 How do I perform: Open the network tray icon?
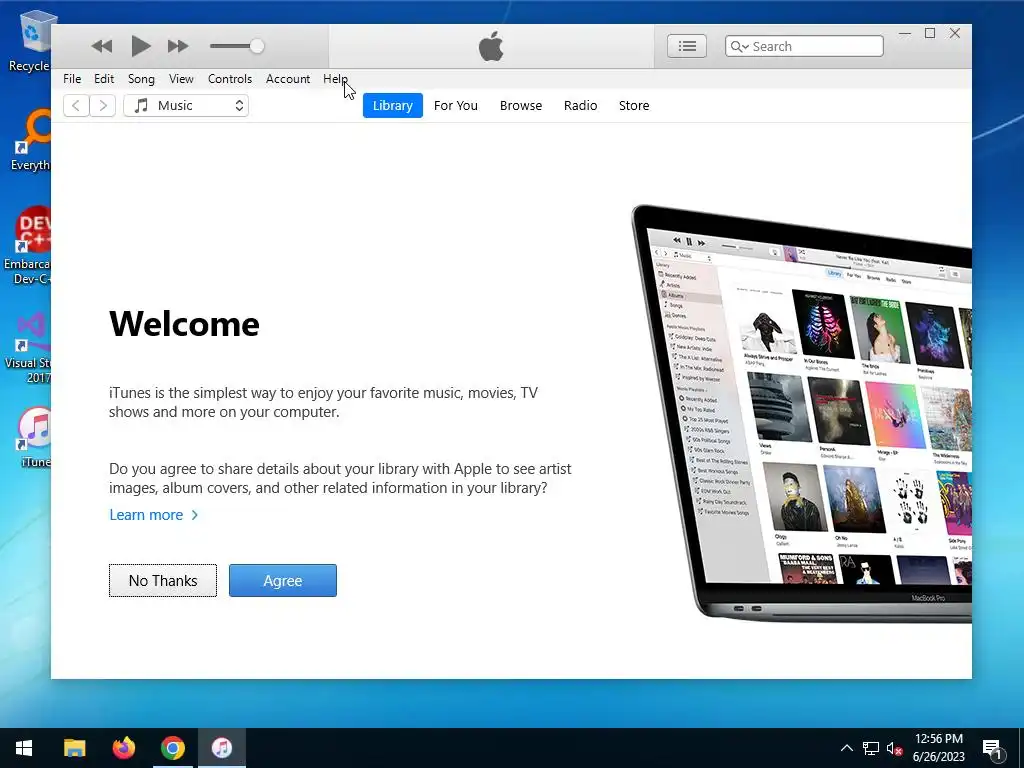pos(871,748)
